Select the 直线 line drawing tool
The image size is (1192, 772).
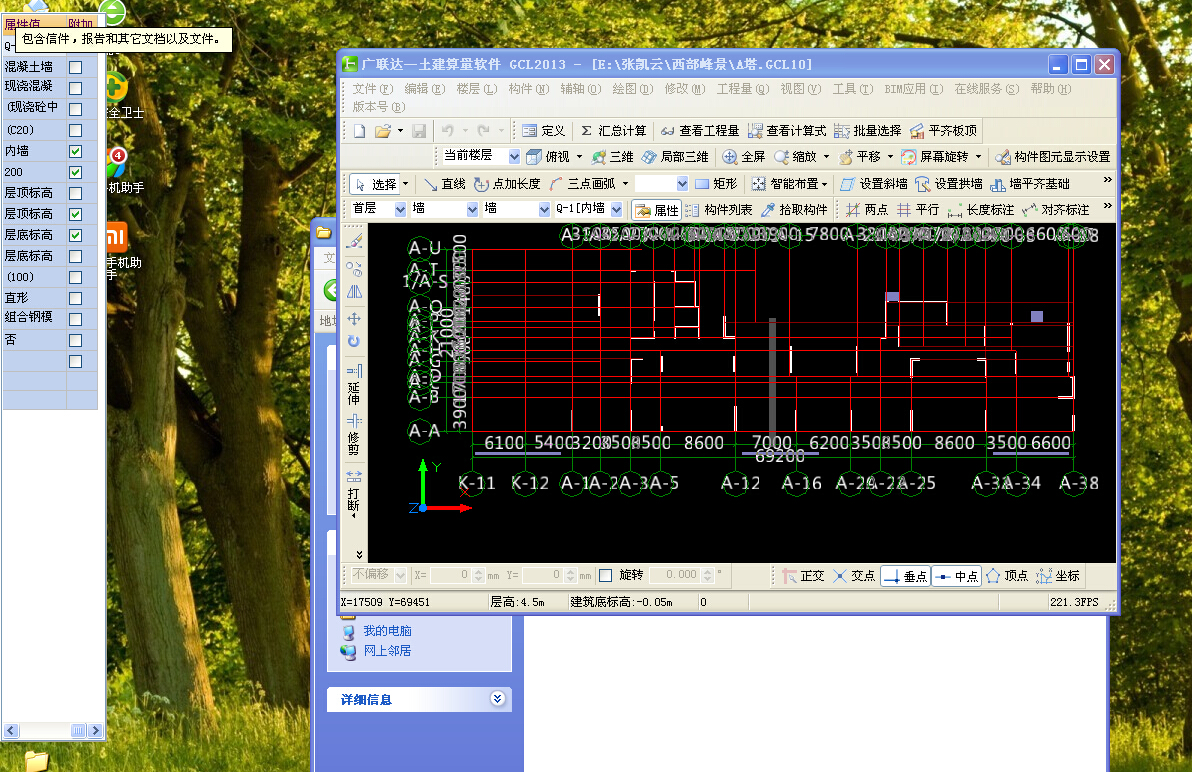pos(445,184)
